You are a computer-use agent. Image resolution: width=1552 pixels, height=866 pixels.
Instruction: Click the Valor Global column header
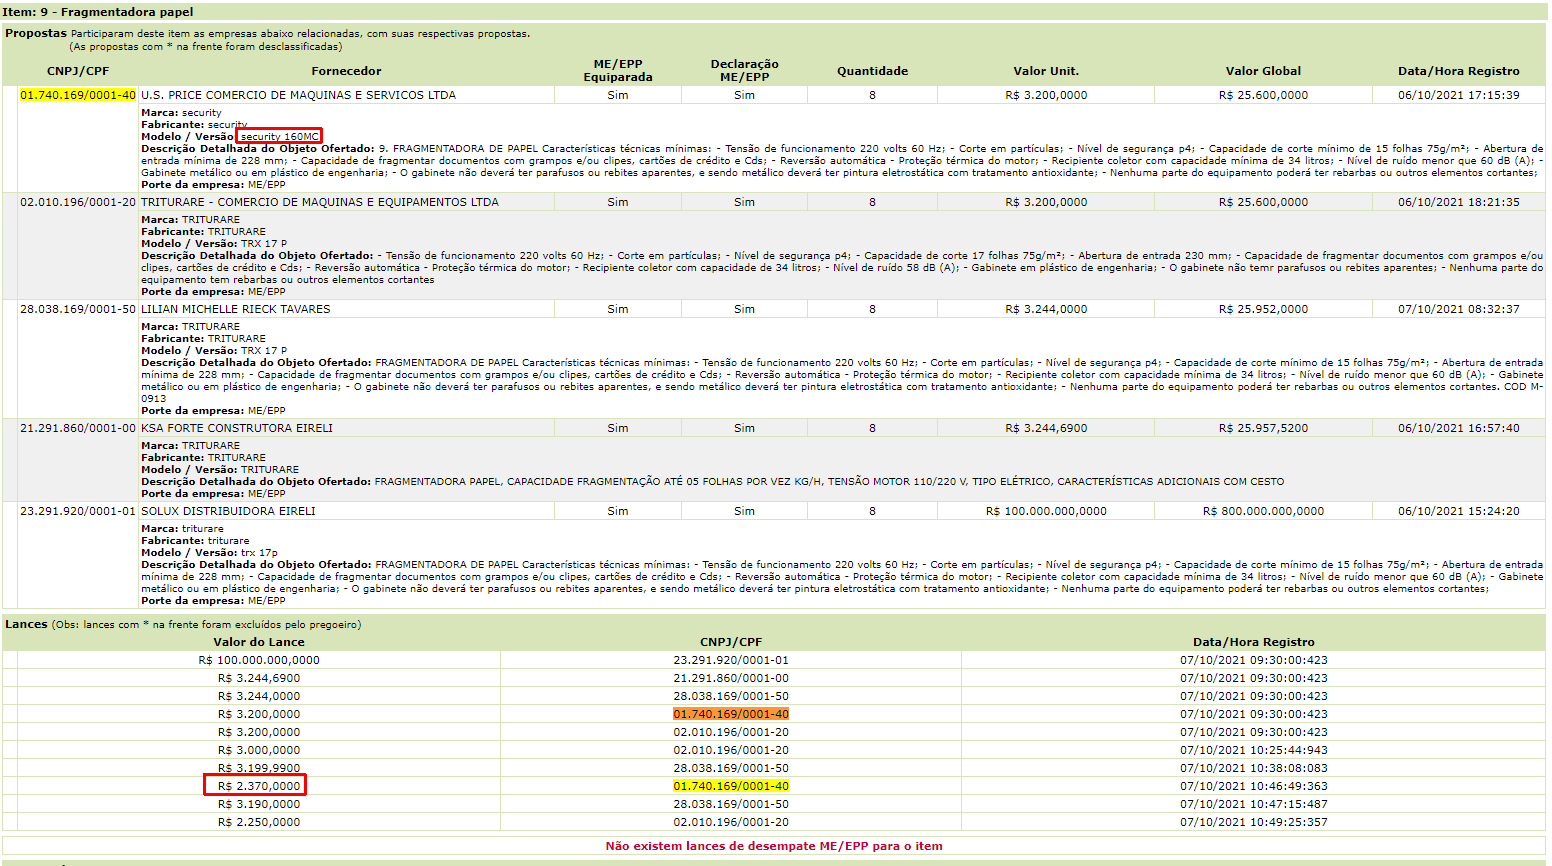click(1263, 71)
